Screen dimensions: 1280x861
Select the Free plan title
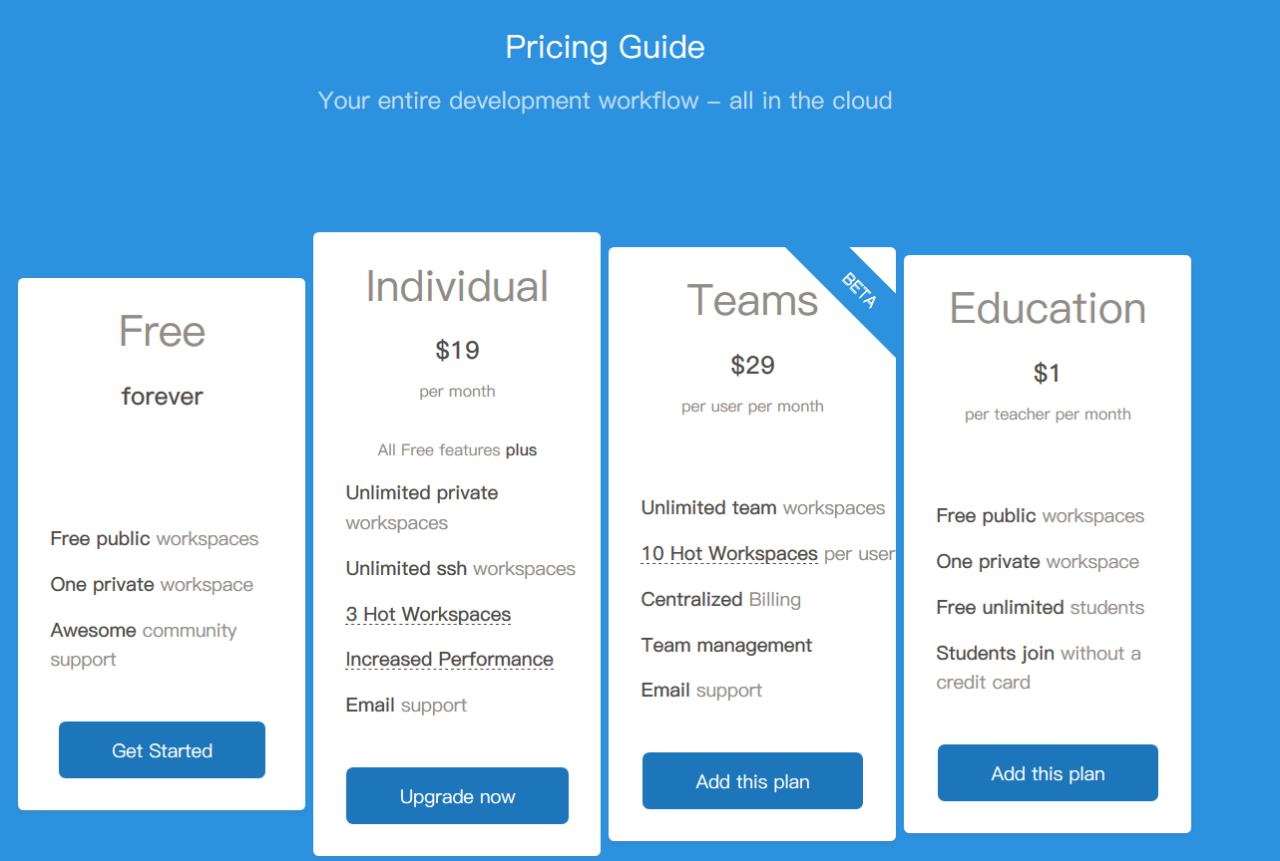[x=162, y=331]
